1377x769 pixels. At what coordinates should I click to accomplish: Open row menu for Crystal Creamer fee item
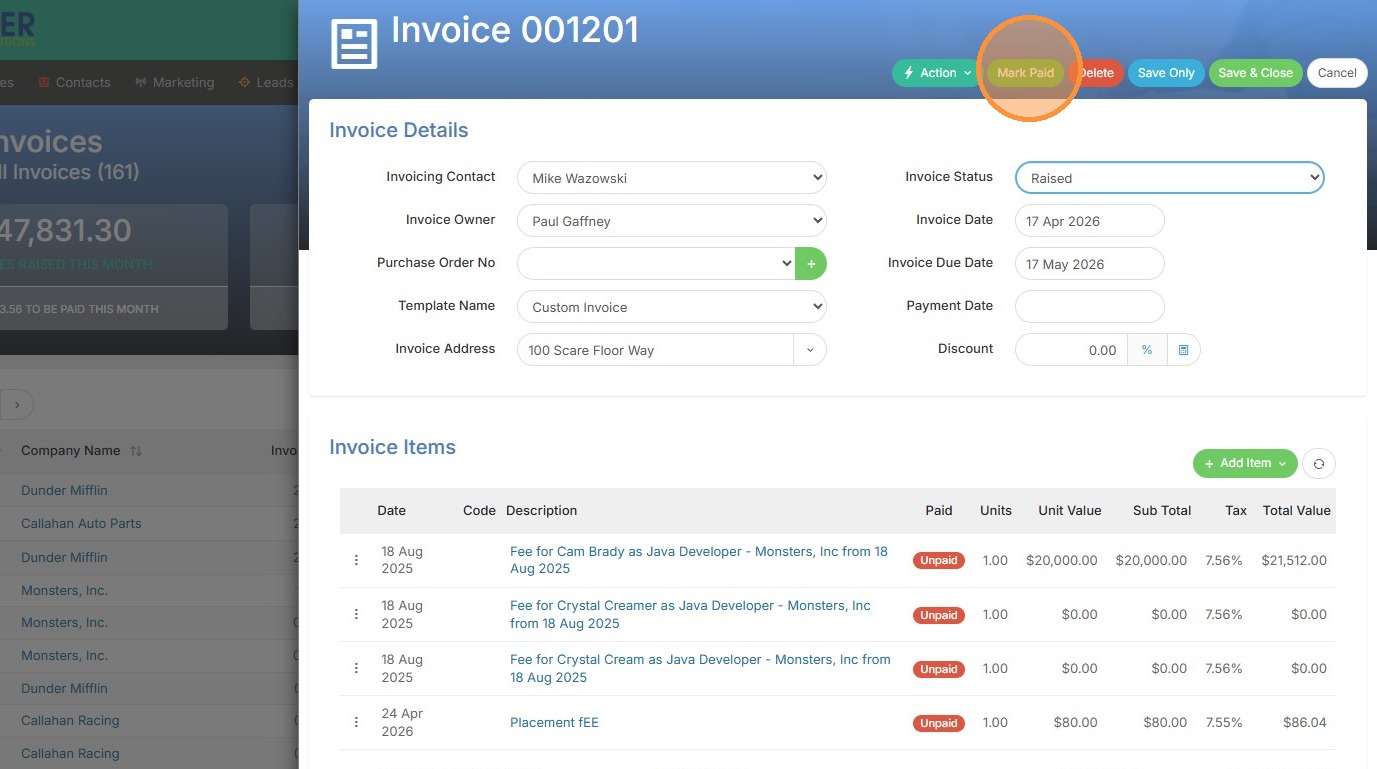click(x=356, y=614)
